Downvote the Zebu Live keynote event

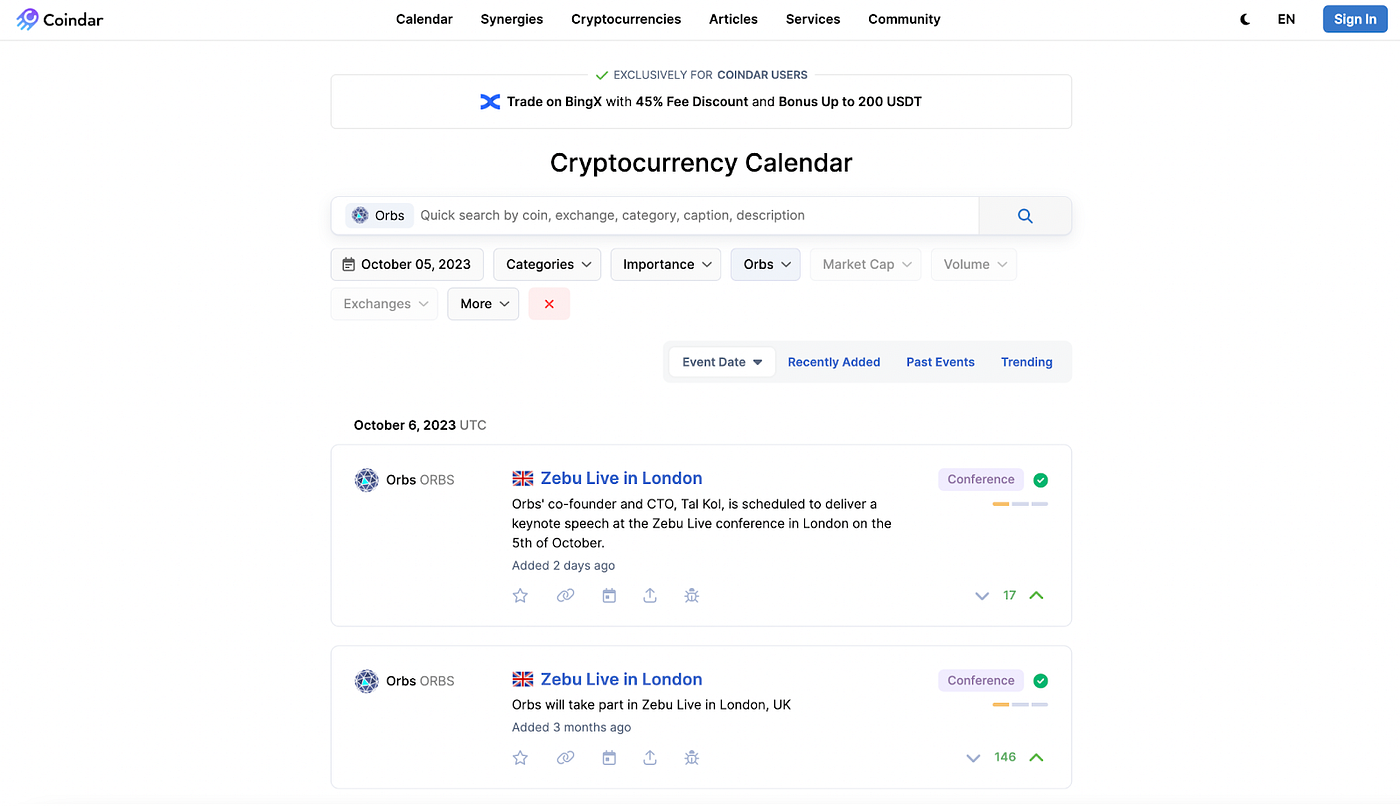click(x=981, y=595)
